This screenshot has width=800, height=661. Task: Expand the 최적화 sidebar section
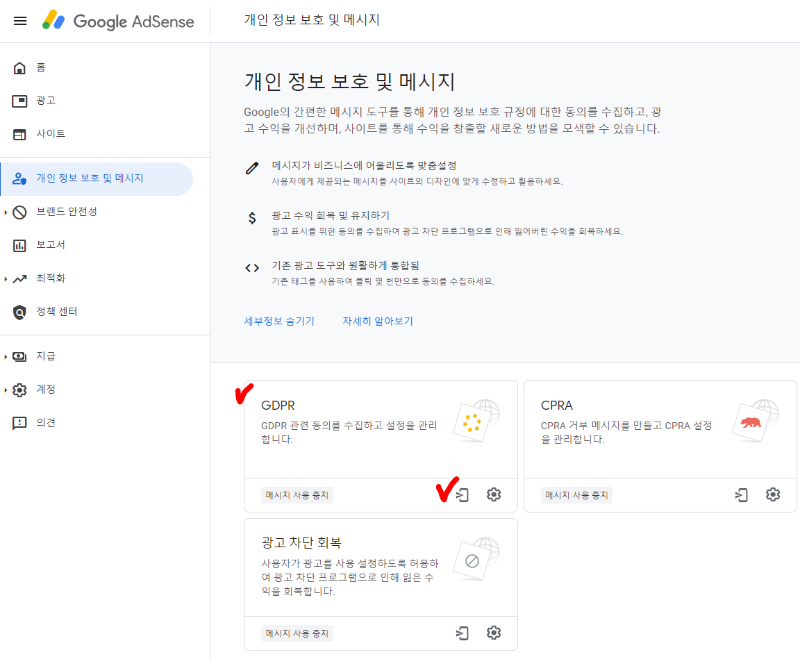[60, 278]
